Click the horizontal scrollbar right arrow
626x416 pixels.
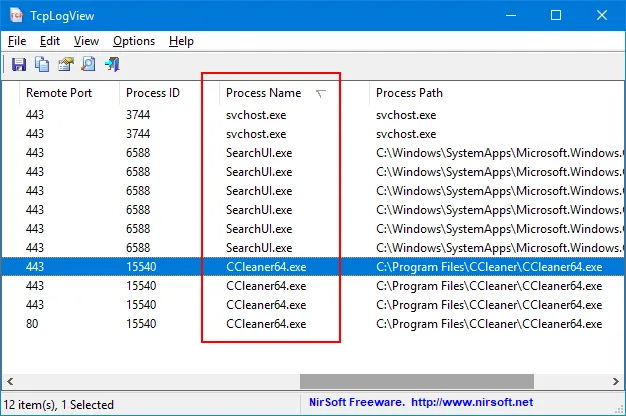click(616, 381)
